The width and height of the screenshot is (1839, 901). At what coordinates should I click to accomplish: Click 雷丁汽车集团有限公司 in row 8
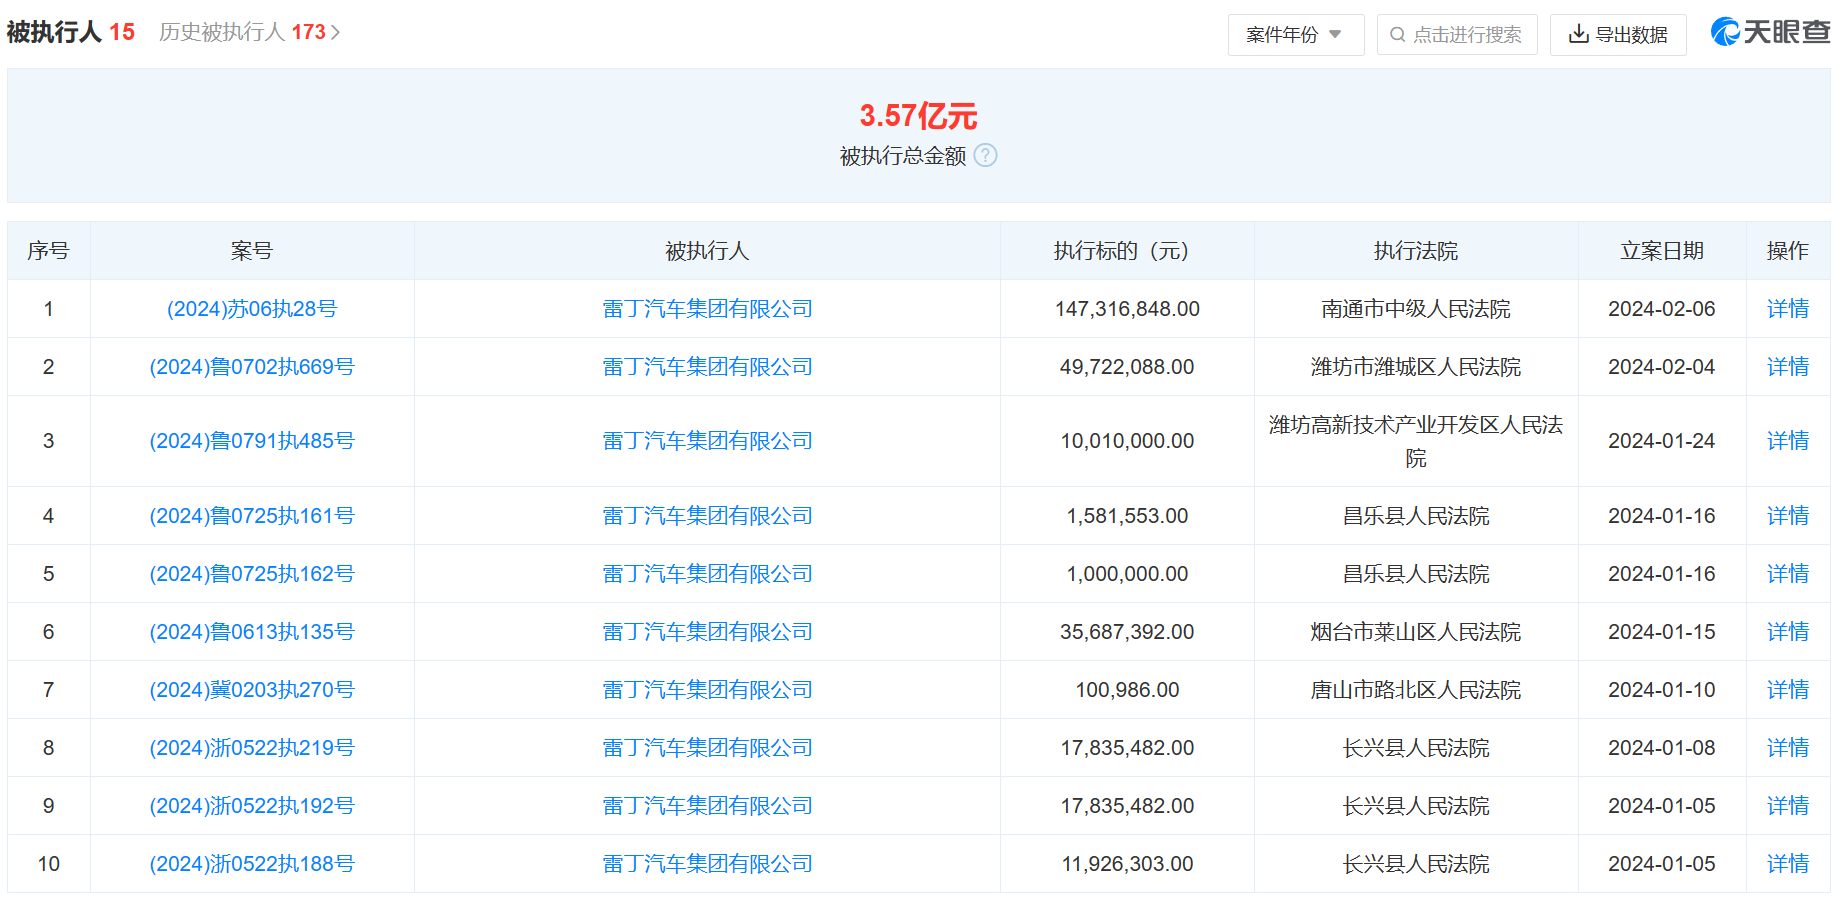point(707,748)
